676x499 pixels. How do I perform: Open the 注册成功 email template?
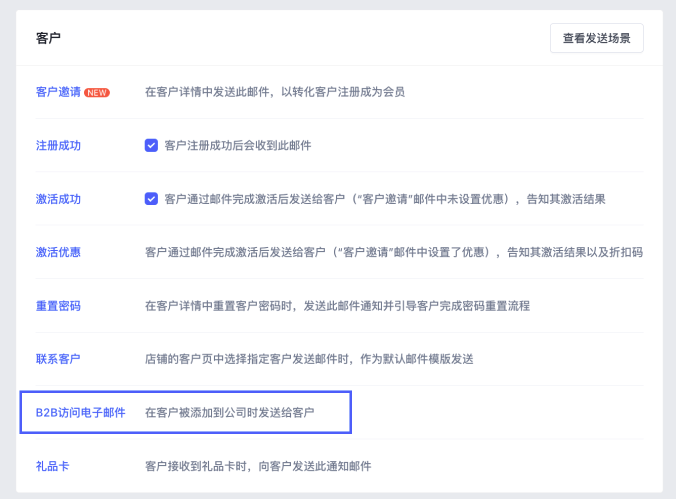(x=58, y=145)
